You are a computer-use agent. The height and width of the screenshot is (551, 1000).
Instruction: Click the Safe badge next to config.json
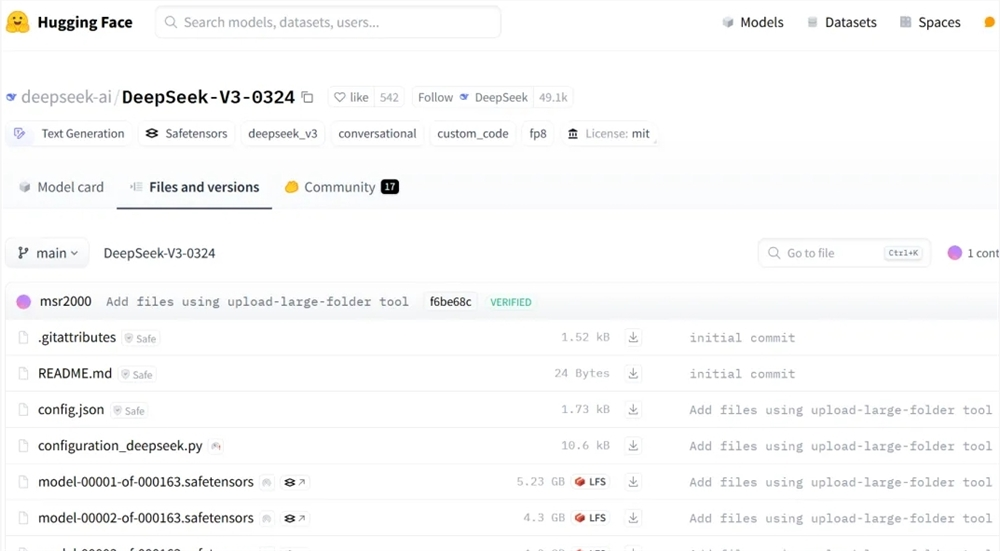[x=129, y=411]
